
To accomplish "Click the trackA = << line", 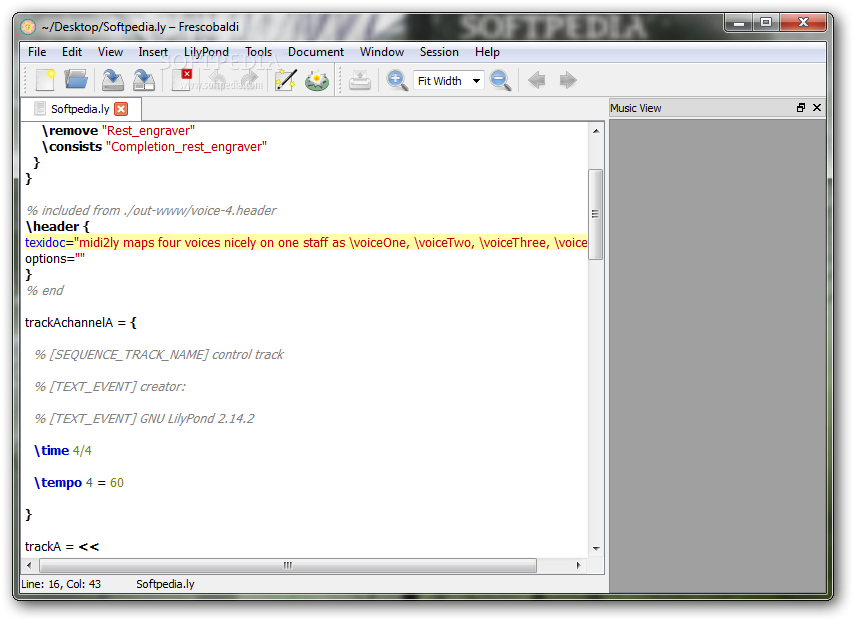I will pos(62,546).
